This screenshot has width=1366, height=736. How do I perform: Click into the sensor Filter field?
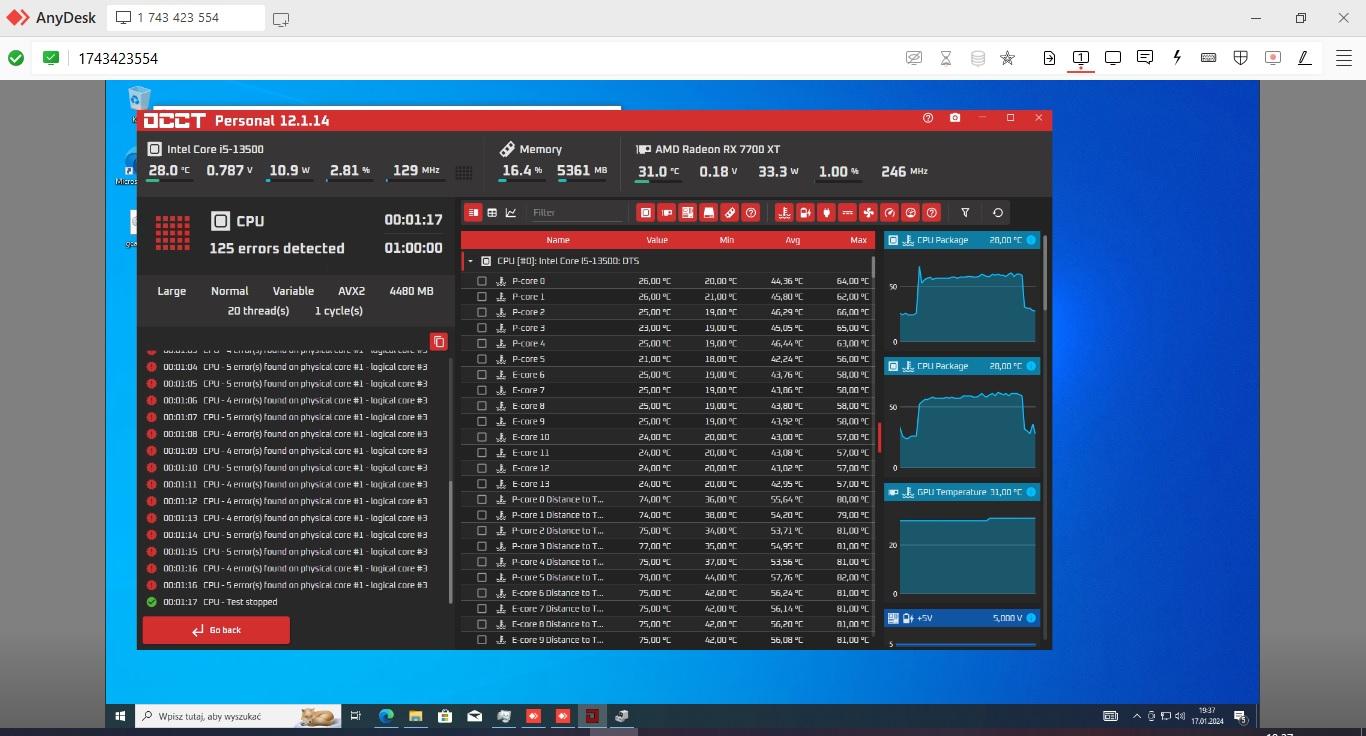click(575, 213)
